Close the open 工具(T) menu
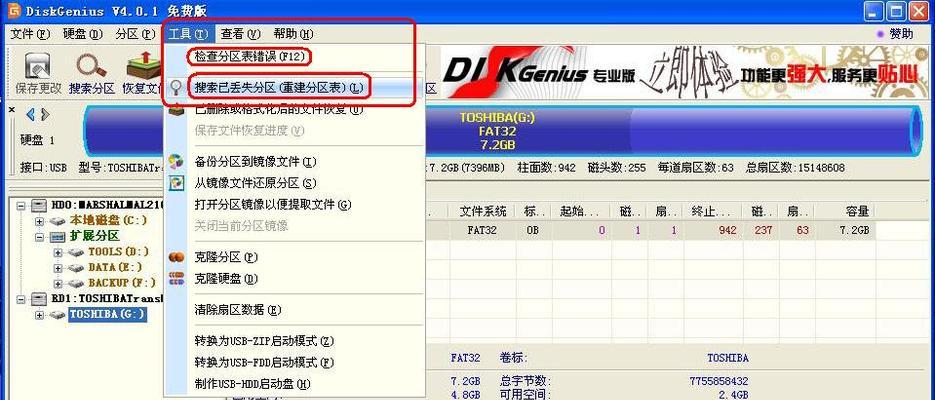This screenshot has height=400, width=935. (x=188, y=34)
